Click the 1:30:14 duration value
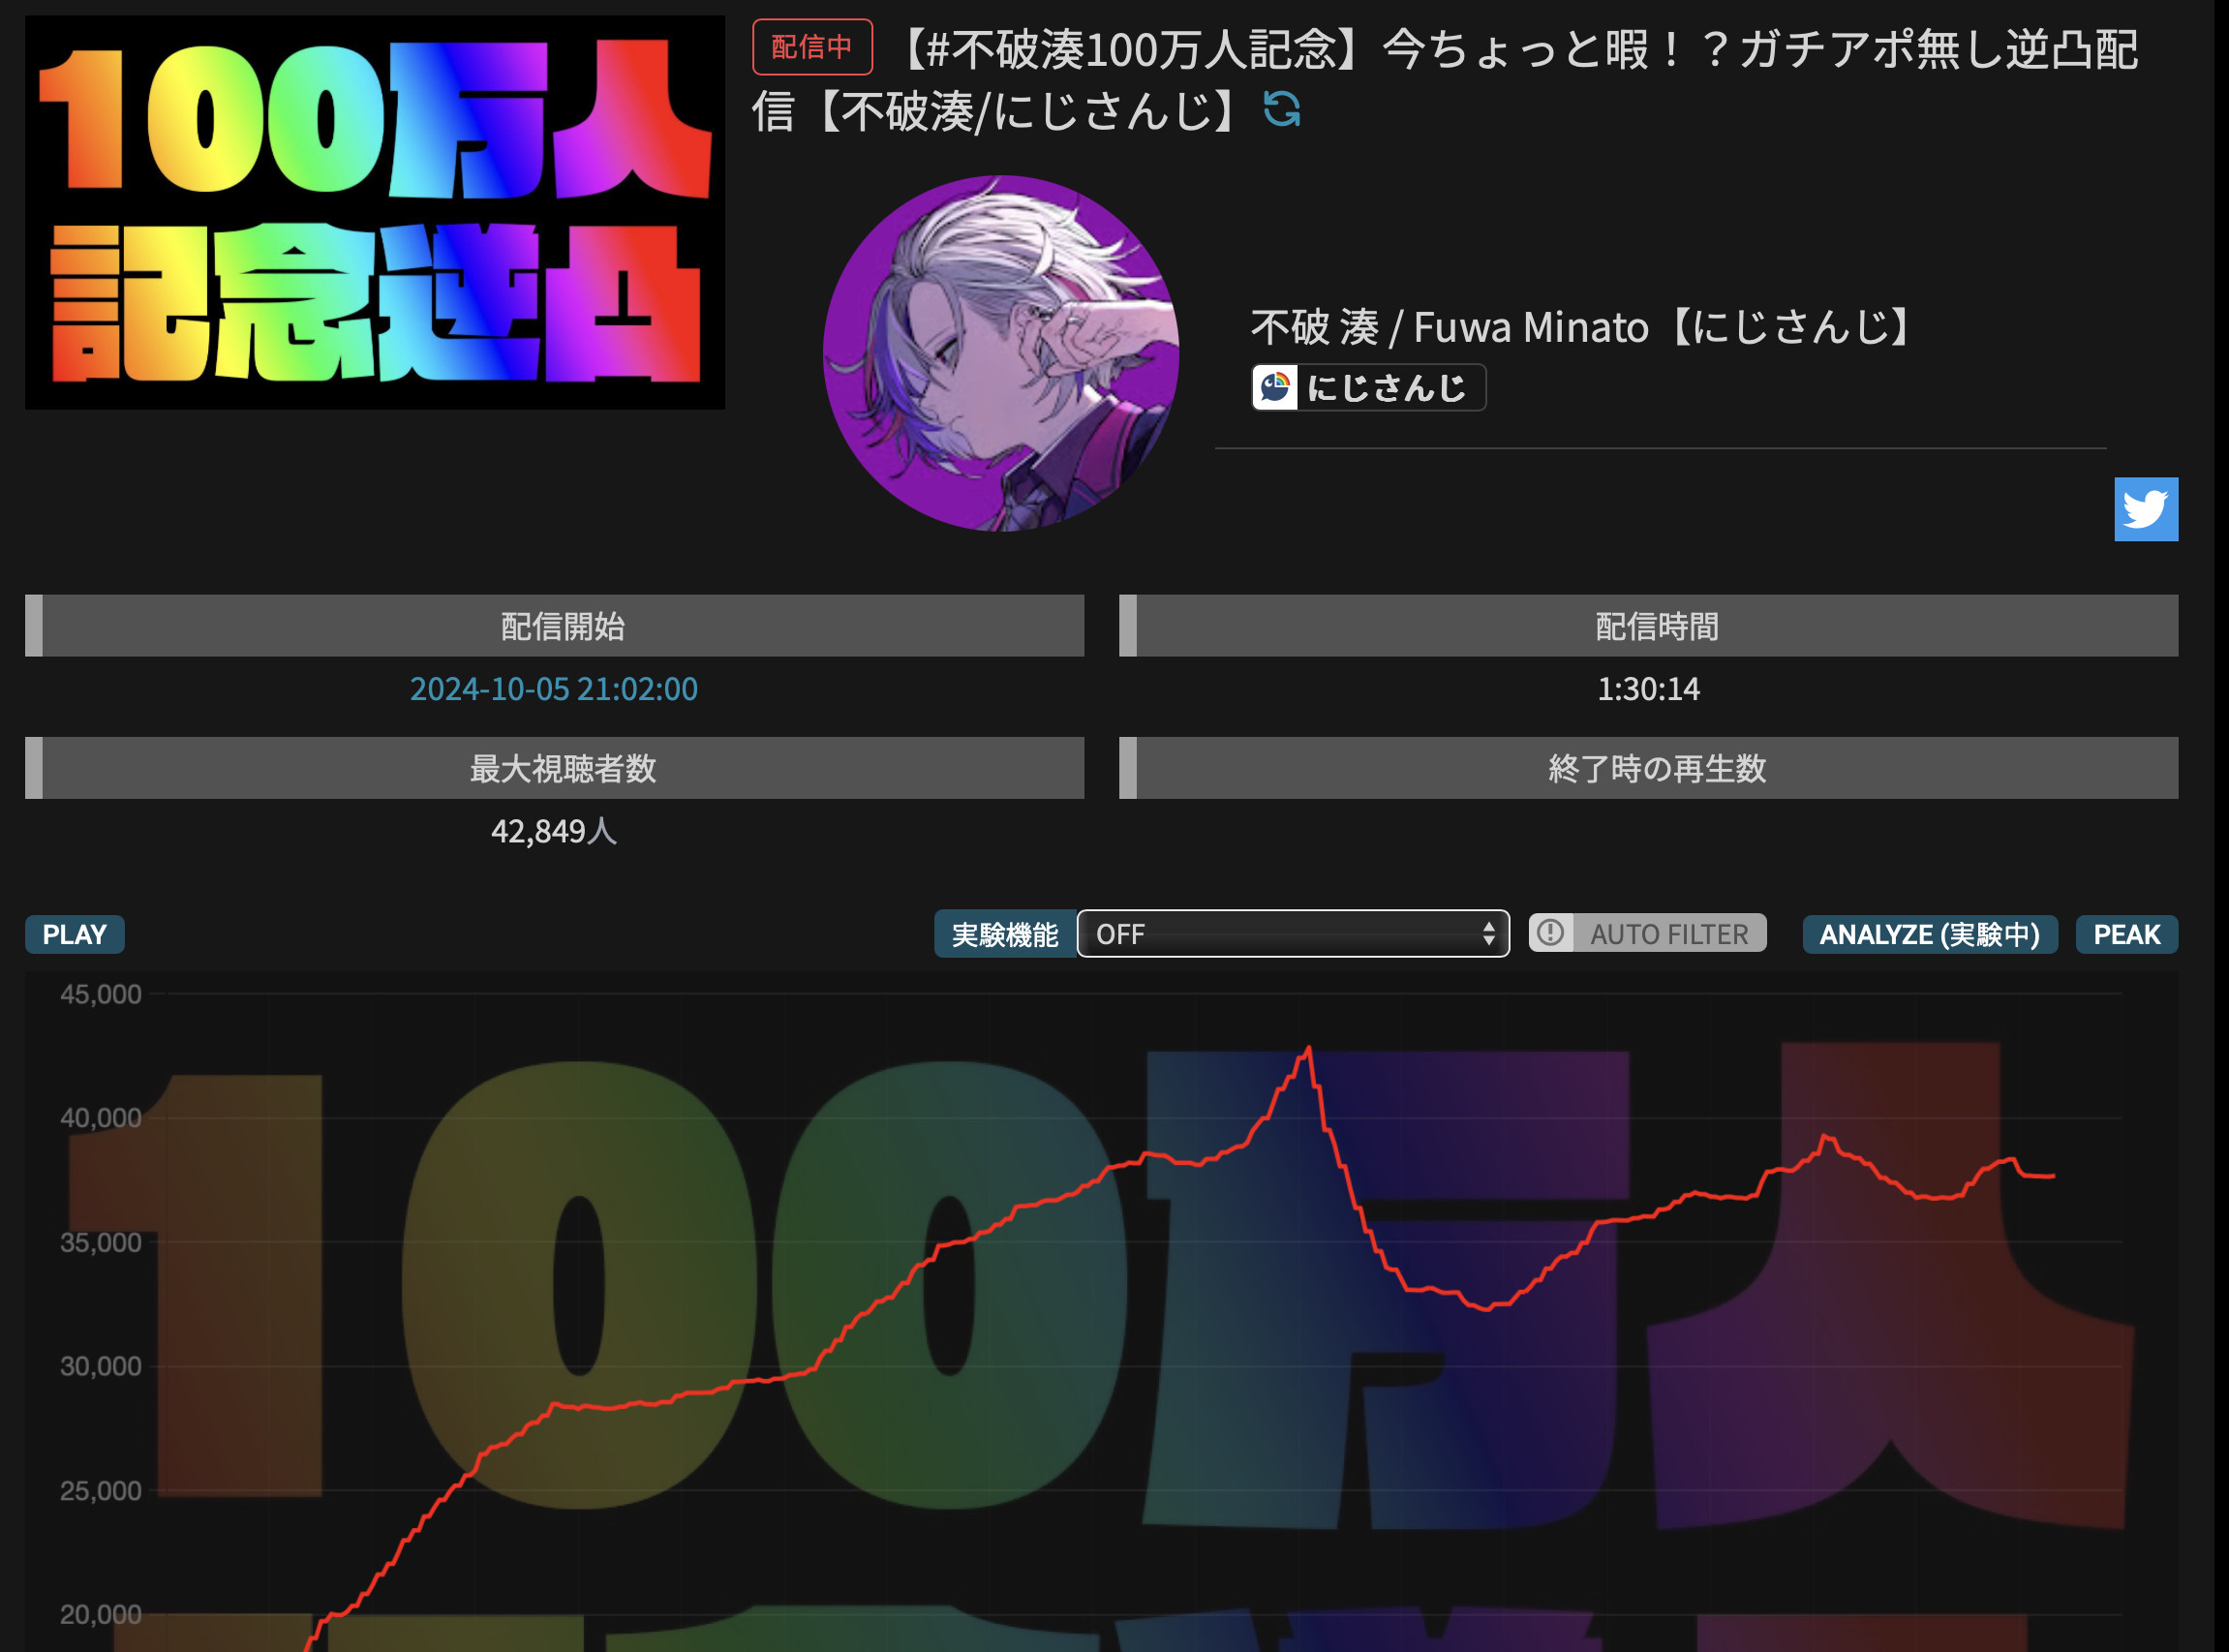Viewport: 2229px width, 1652px height. (x=1648, y=689)
